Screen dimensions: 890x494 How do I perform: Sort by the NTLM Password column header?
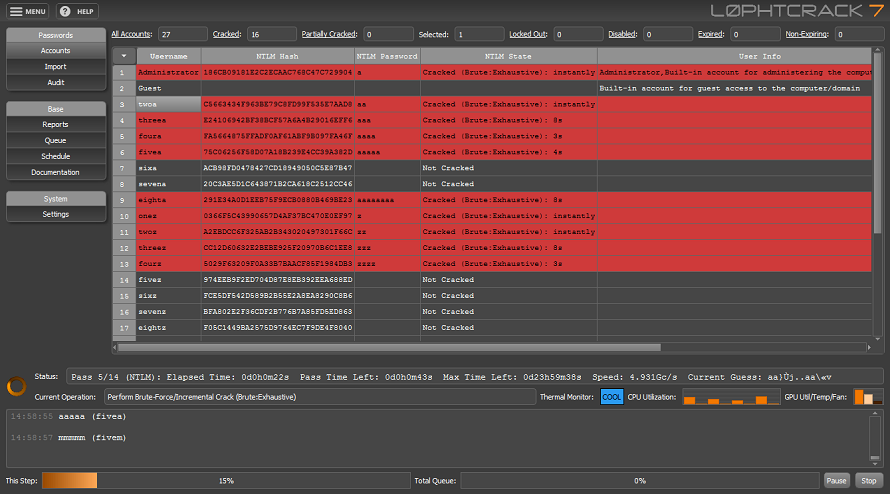(387, 56)
